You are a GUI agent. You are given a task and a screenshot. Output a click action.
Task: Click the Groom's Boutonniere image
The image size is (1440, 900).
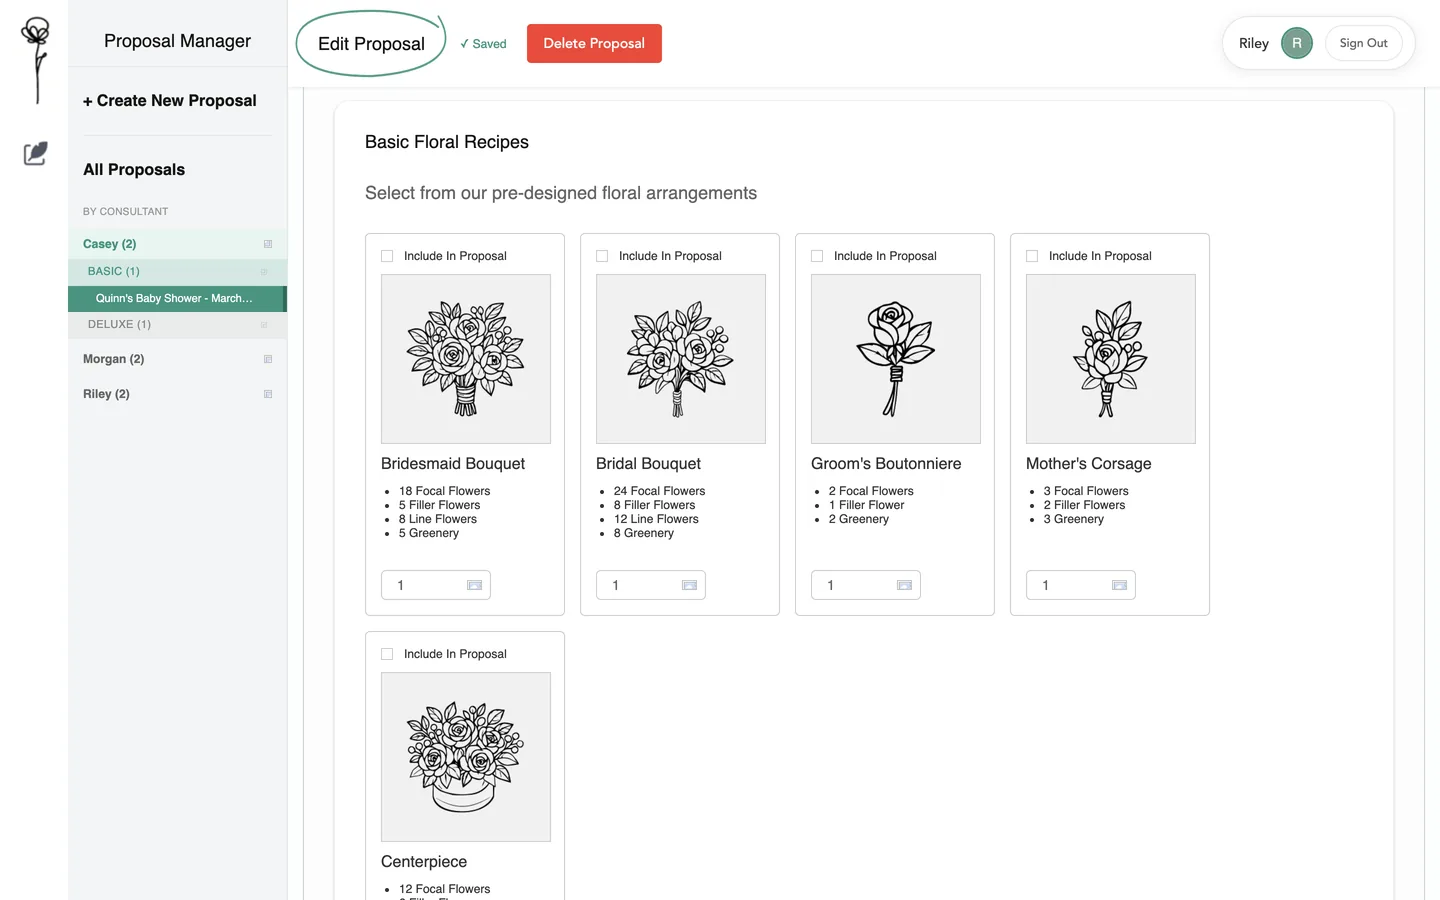(x=896, y=359)
